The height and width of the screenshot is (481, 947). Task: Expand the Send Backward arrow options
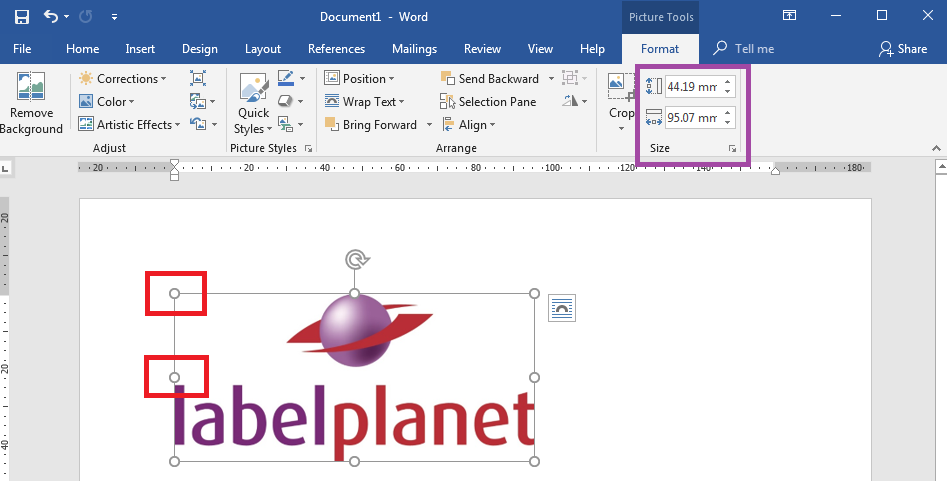pos(551,79)
